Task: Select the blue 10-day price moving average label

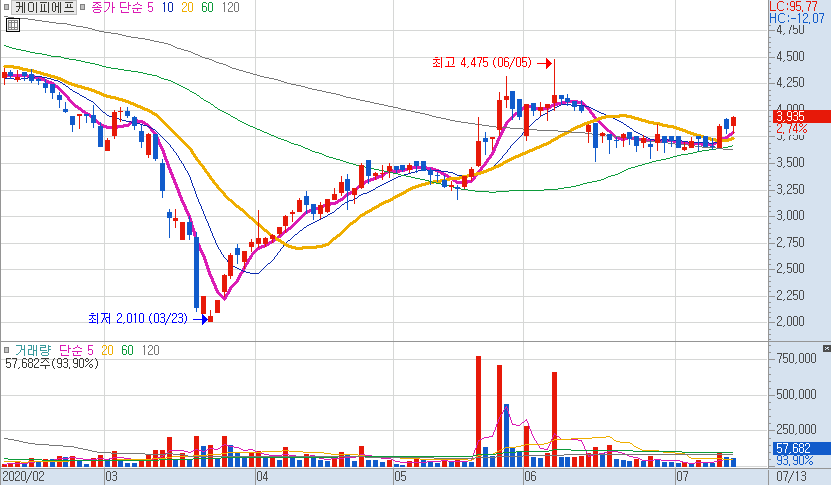Action: 167,7
